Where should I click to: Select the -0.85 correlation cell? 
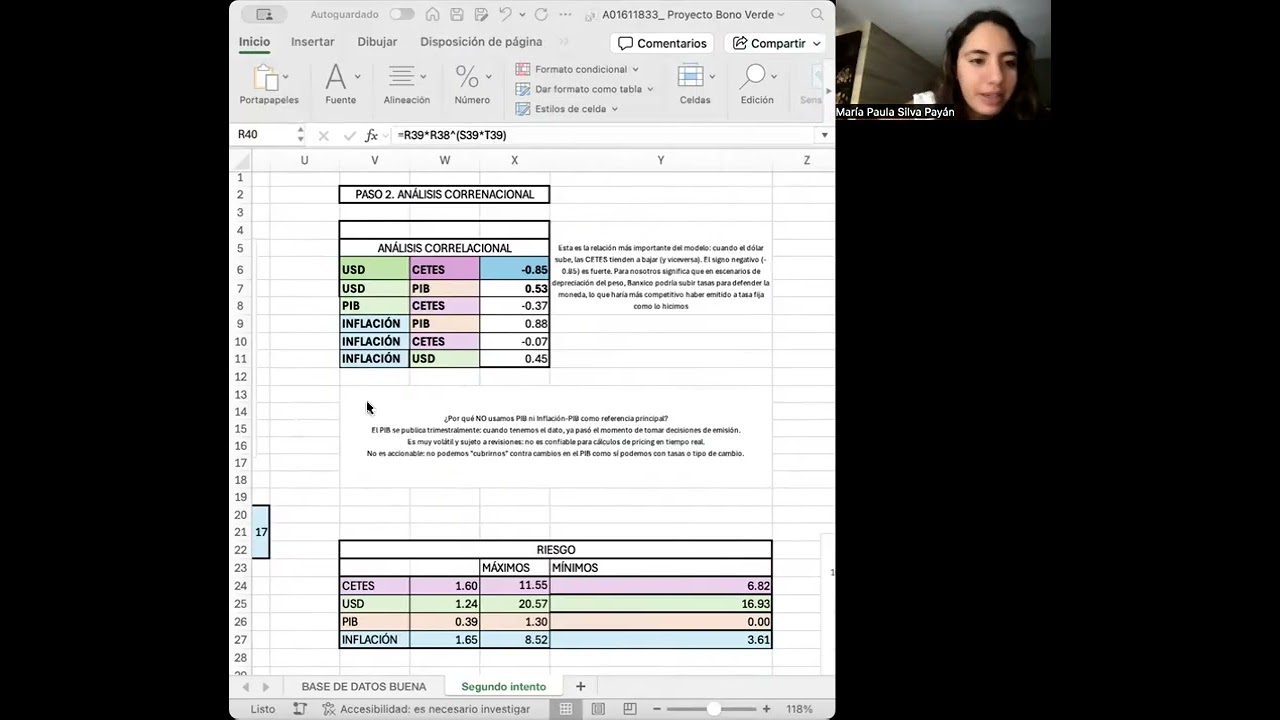pyautogui.click(x=514, y=270)
